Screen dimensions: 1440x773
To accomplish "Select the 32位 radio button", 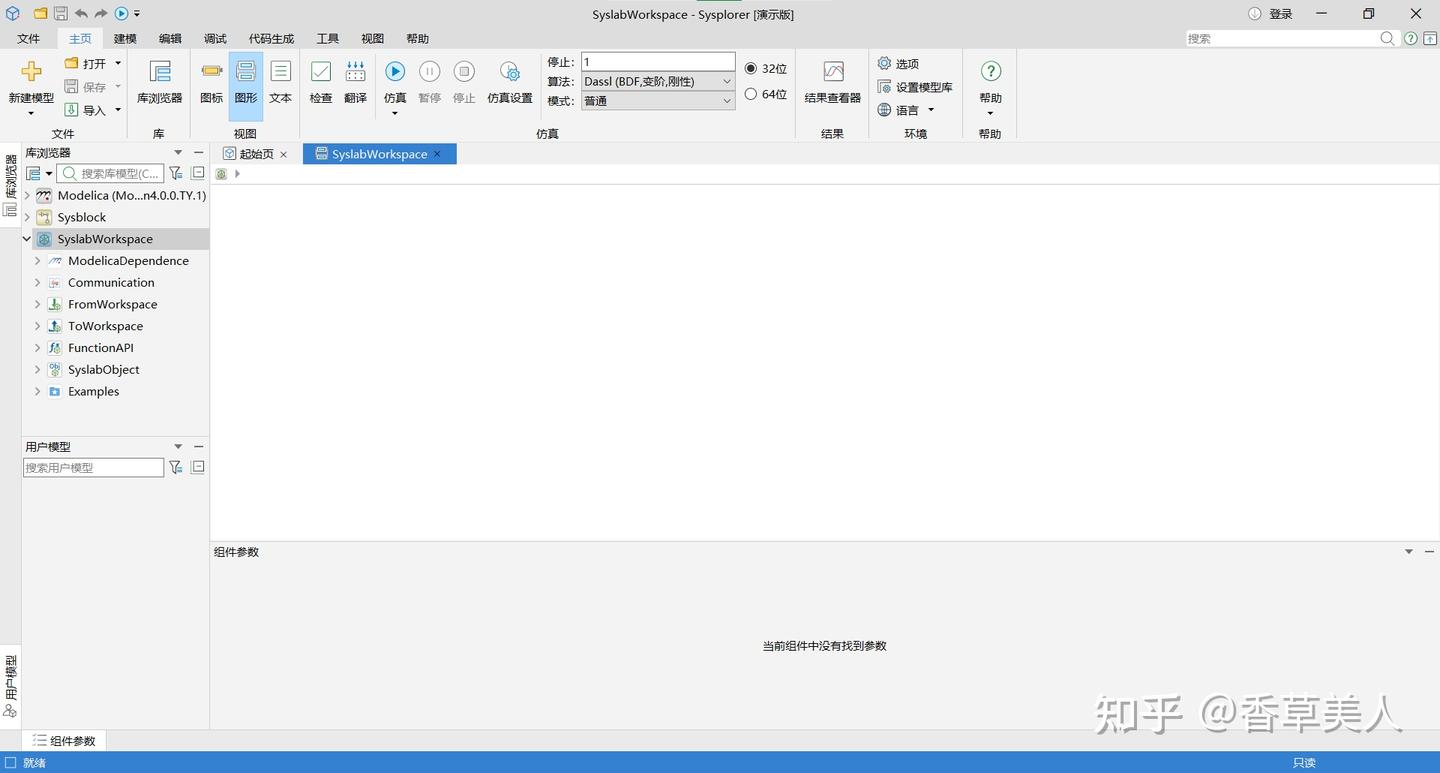I will point(751,68).
